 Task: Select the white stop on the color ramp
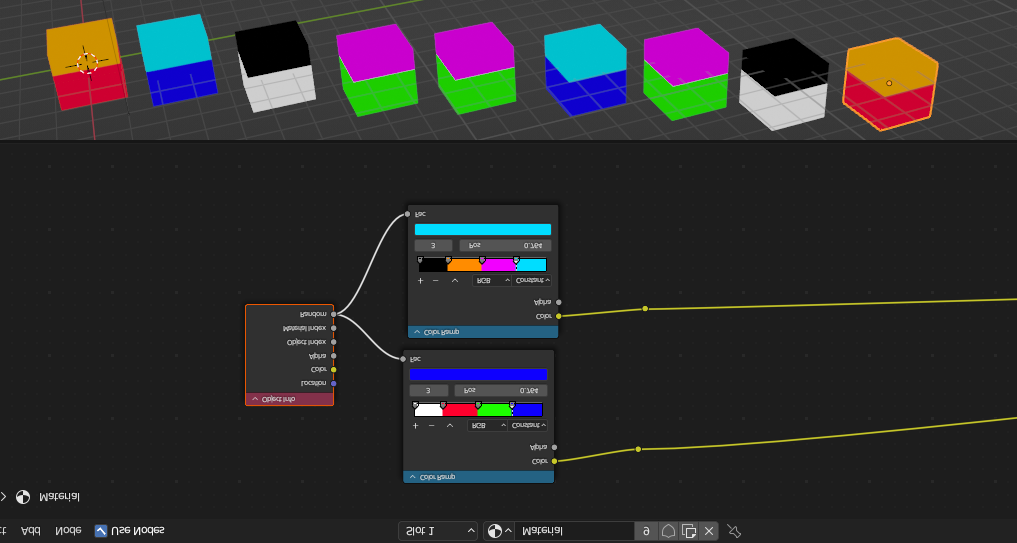coord(416,405)
